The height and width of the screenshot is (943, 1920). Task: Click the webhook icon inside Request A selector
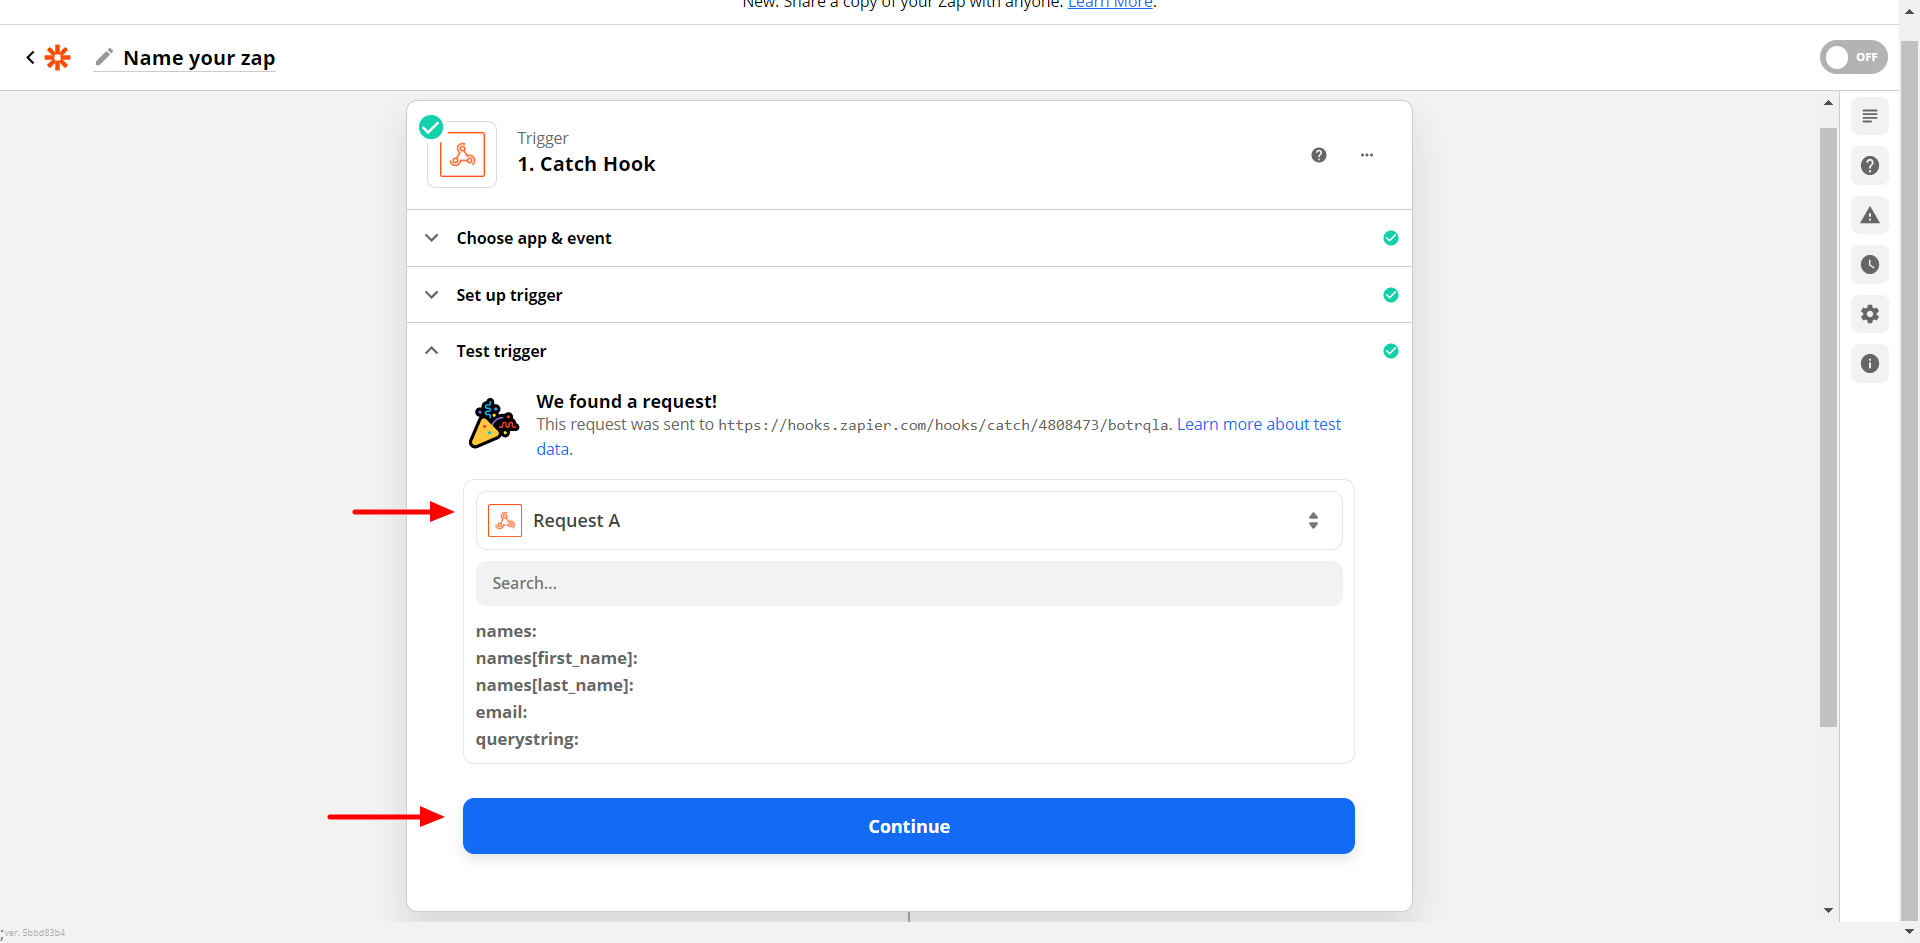(x=505, y=520)
